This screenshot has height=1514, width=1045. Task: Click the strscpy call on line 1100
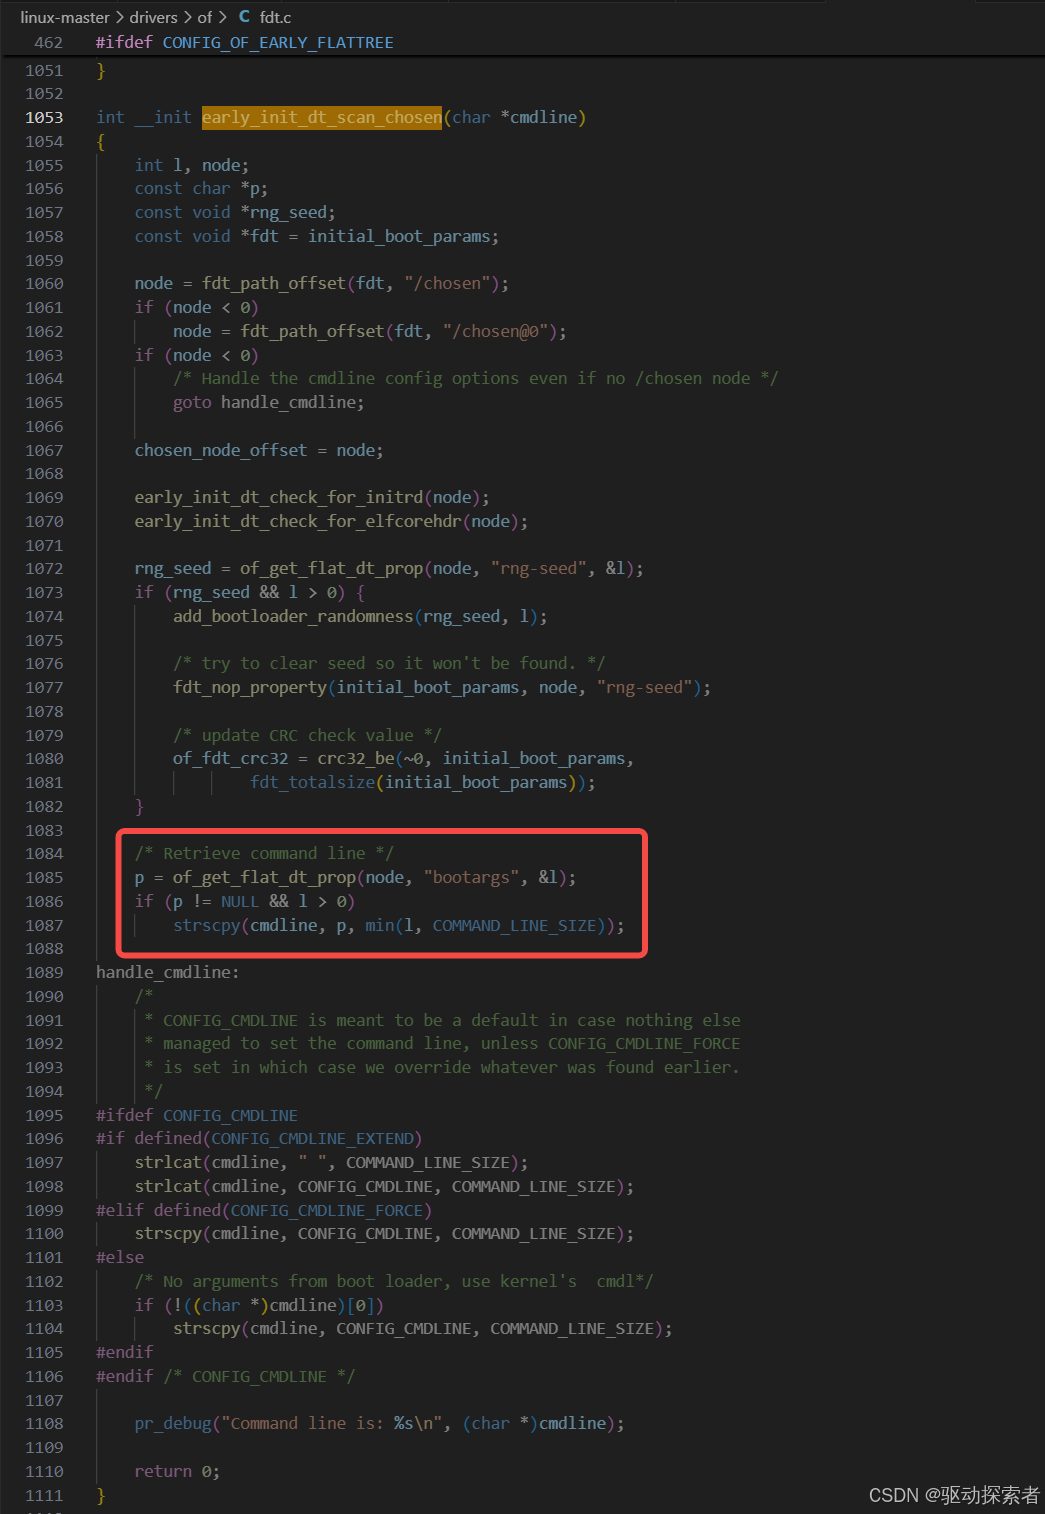[x=385, y=1234]
